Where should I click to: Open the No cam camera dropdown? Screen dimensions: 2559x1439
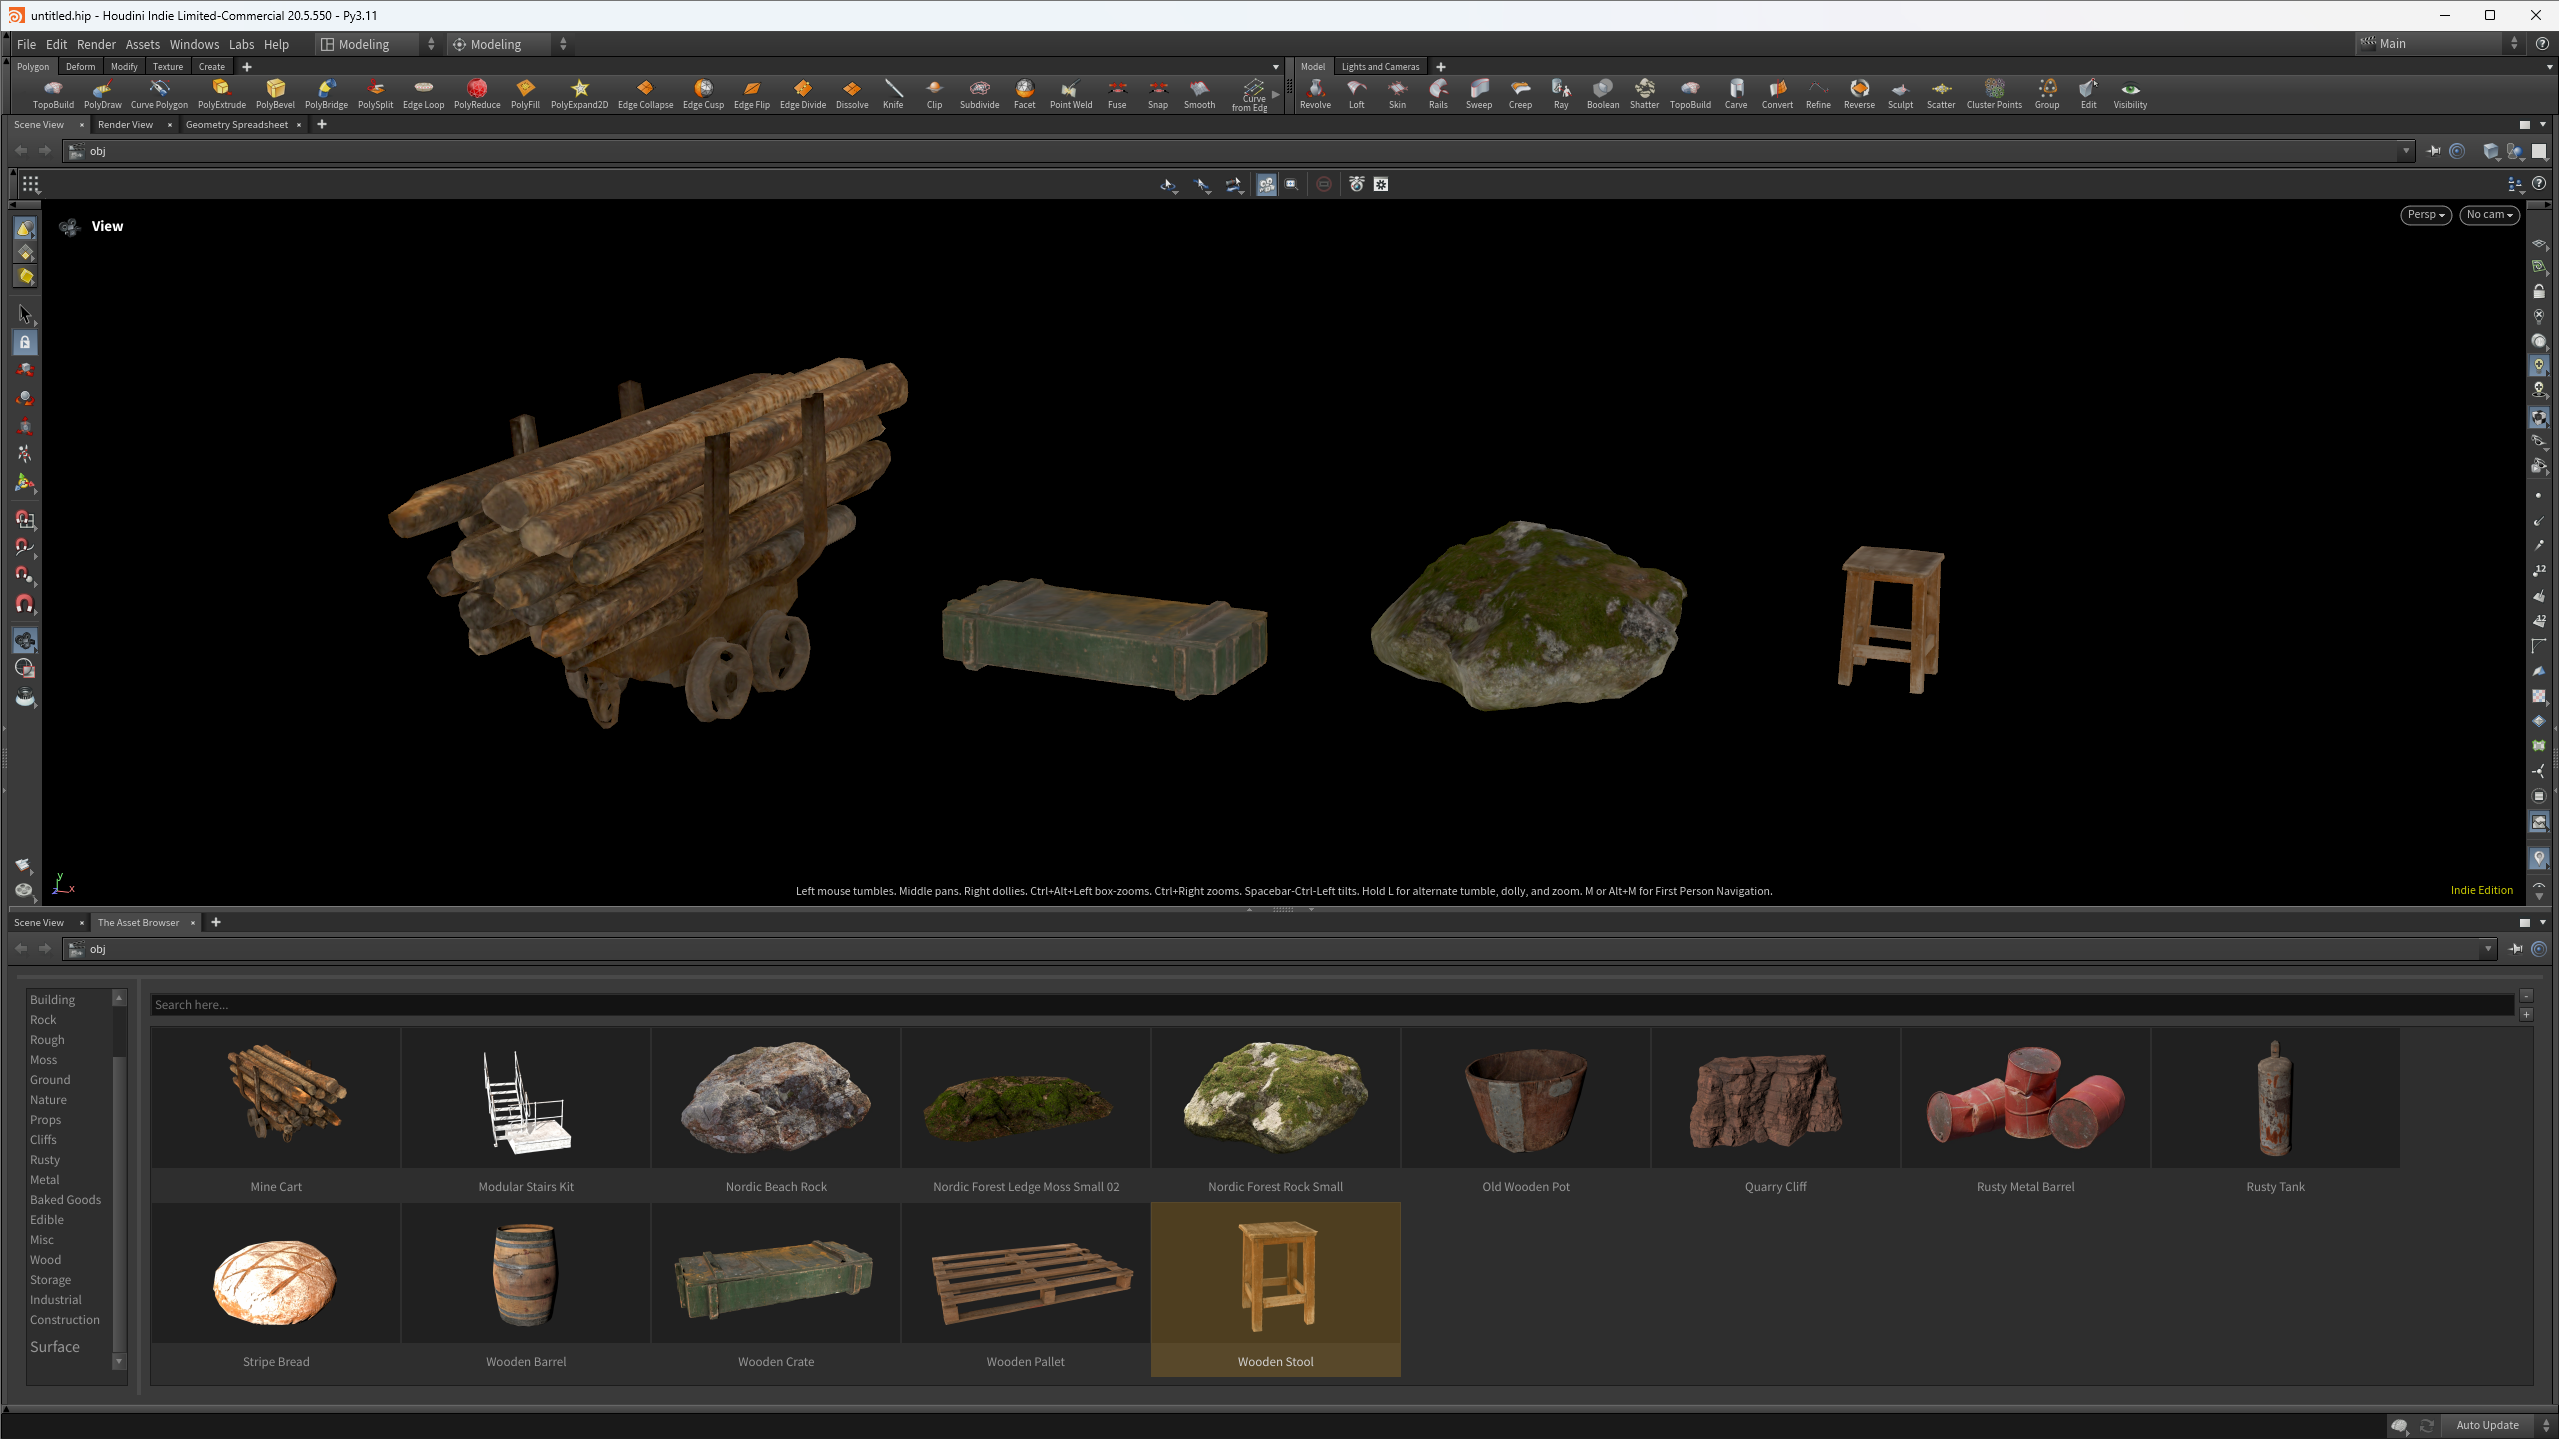coord(2488,215)
